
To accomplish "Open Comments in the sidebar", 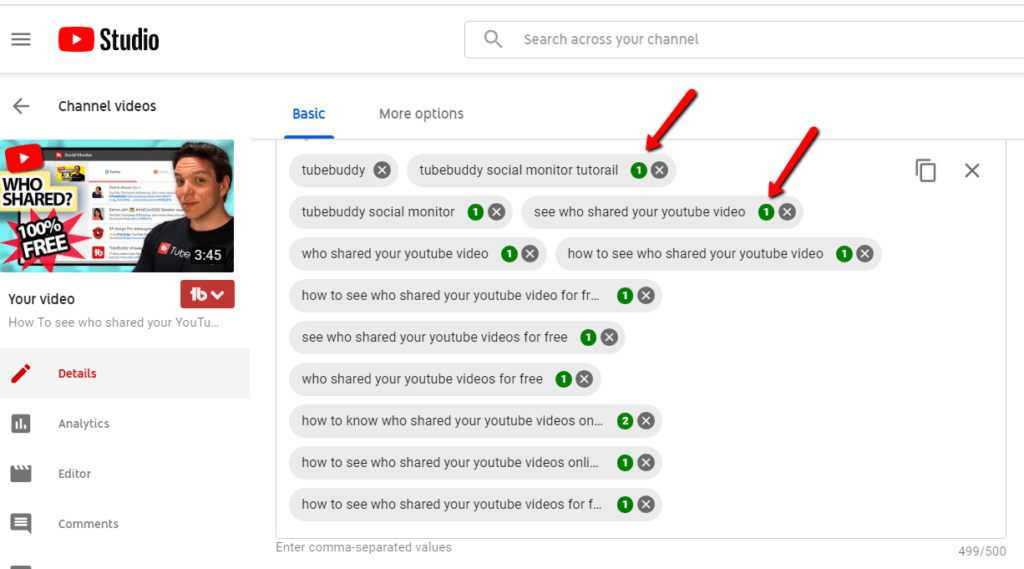I will coord(88,524).
